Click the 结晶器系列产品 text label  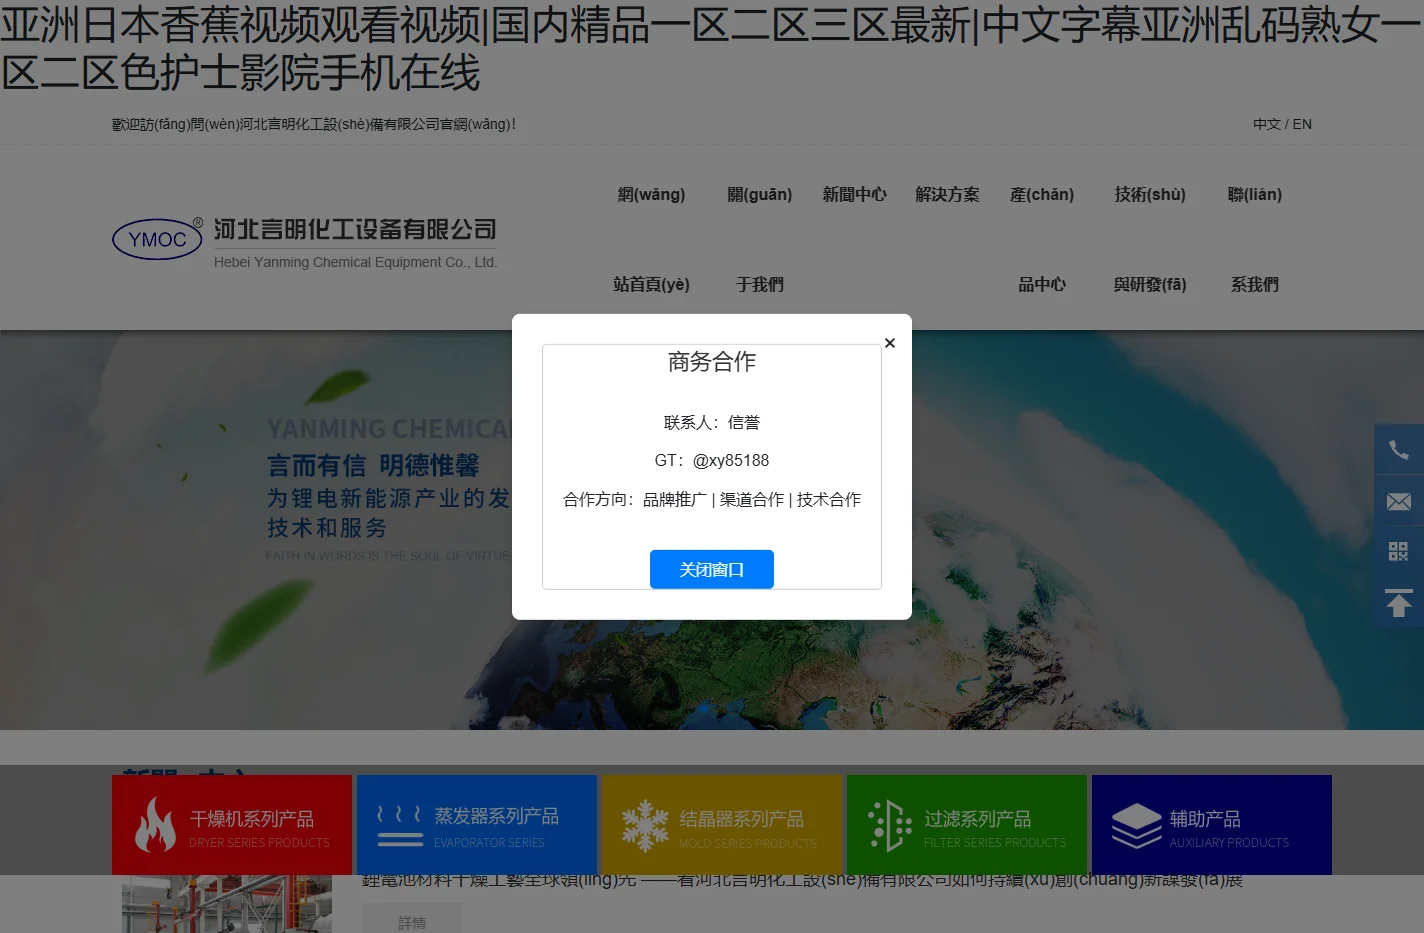point(742,819)
